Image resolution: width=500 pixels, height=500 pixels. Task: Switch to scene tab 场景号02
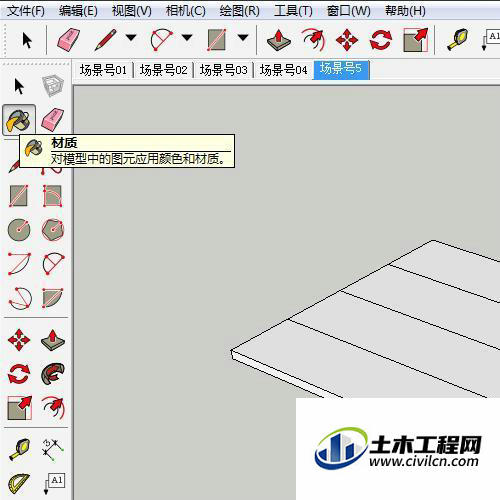coord(163,70)
